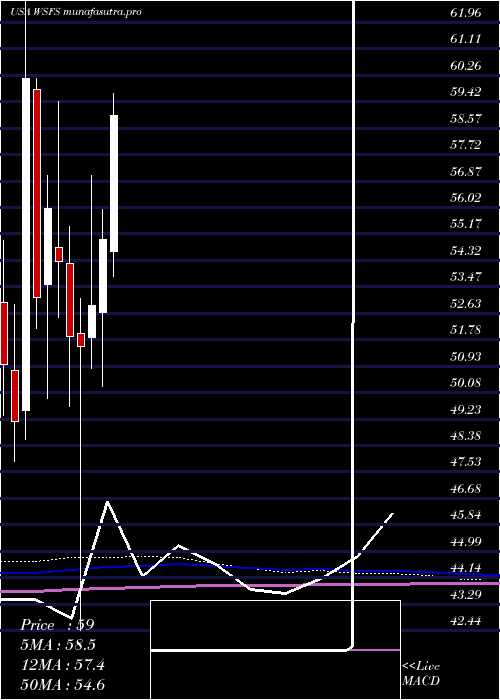Select the 60.26 price axis label
The image size is (500, 700).
pyautogui.click(x=466, y=66)
